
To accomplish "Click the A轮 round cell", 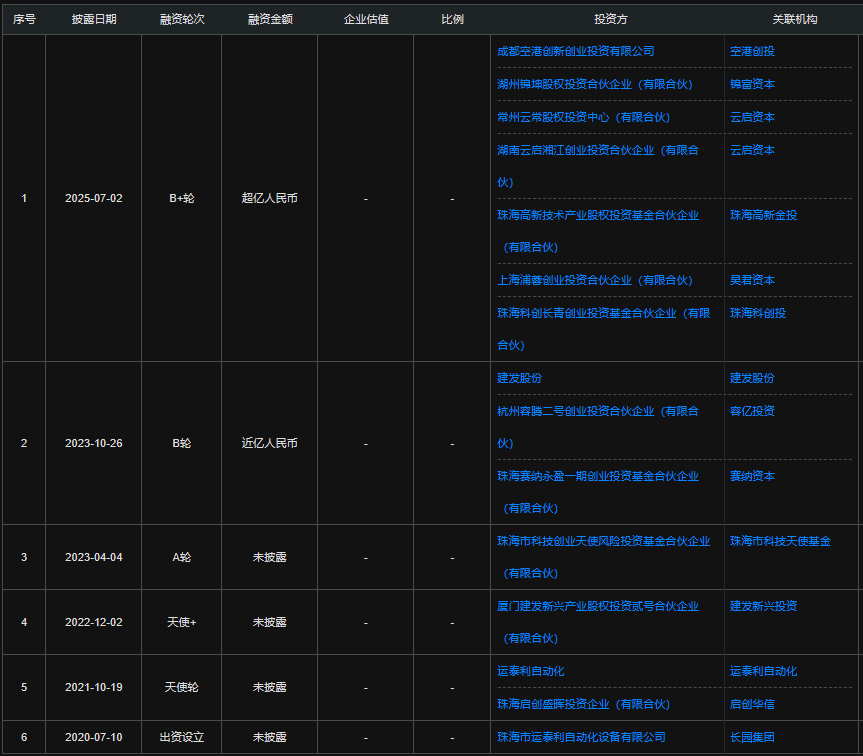I will tap(182, 557).
